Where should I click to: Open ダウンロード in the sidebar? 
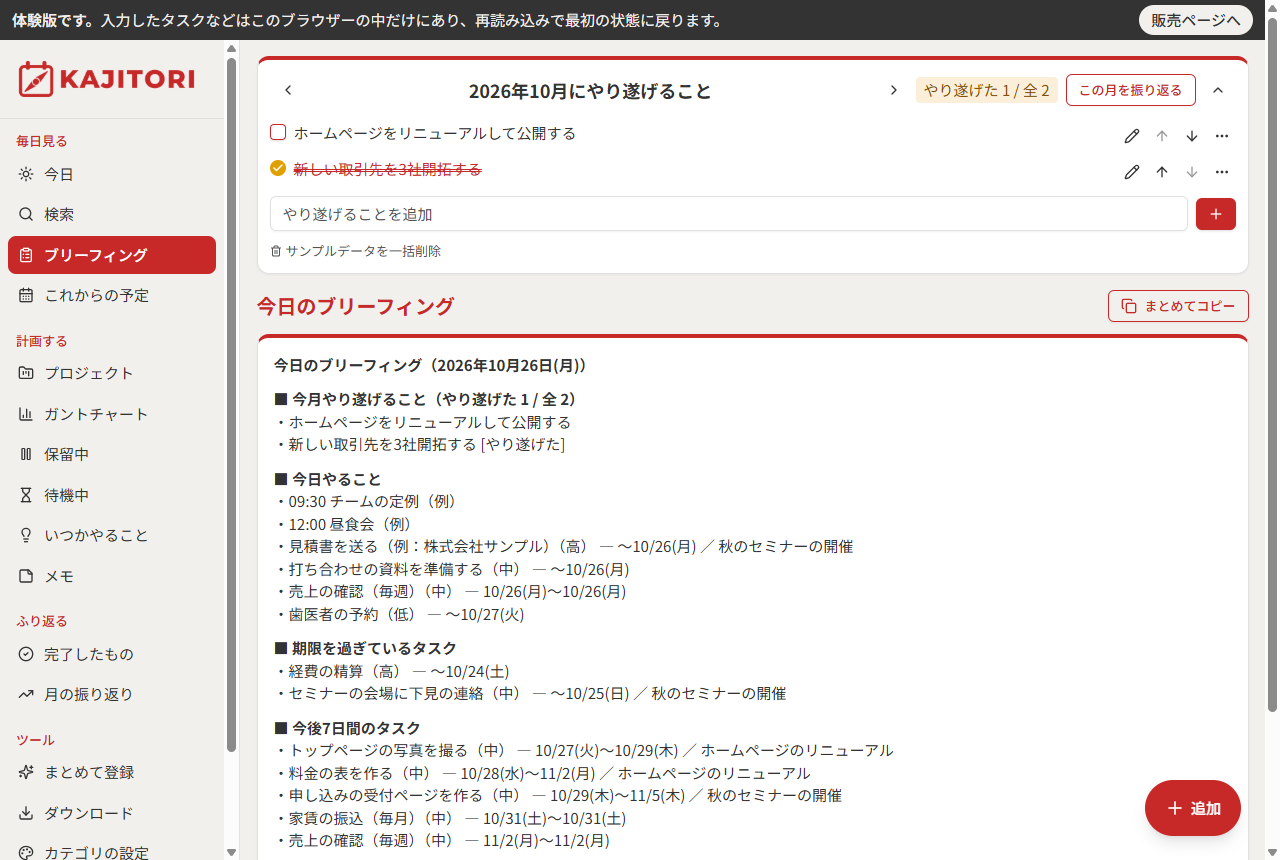pyautogui.click(x=112, y=813)
